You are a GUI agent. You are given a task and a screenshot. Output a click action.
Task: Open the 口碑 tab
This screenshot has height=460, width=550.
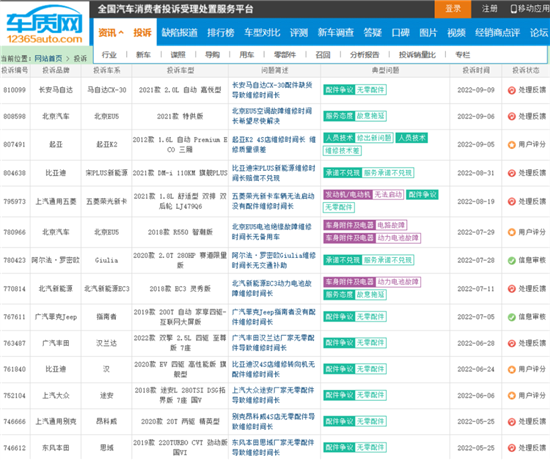point(400,33)
